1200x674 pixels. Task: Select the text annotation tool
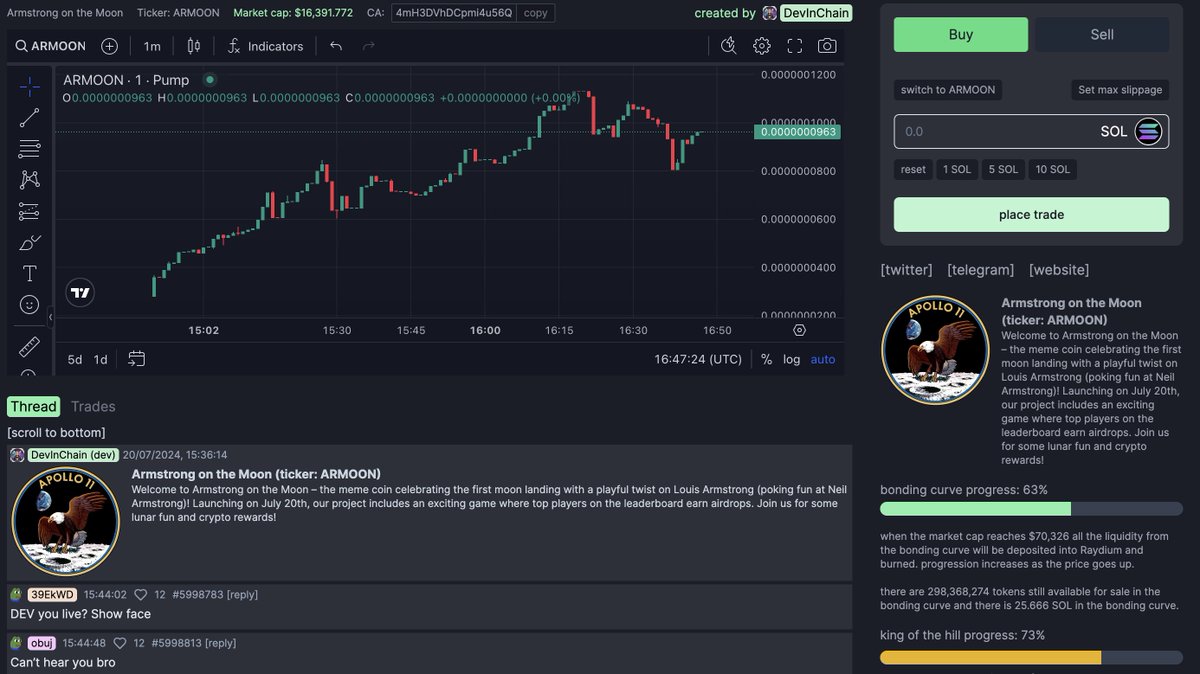[30, 273]
